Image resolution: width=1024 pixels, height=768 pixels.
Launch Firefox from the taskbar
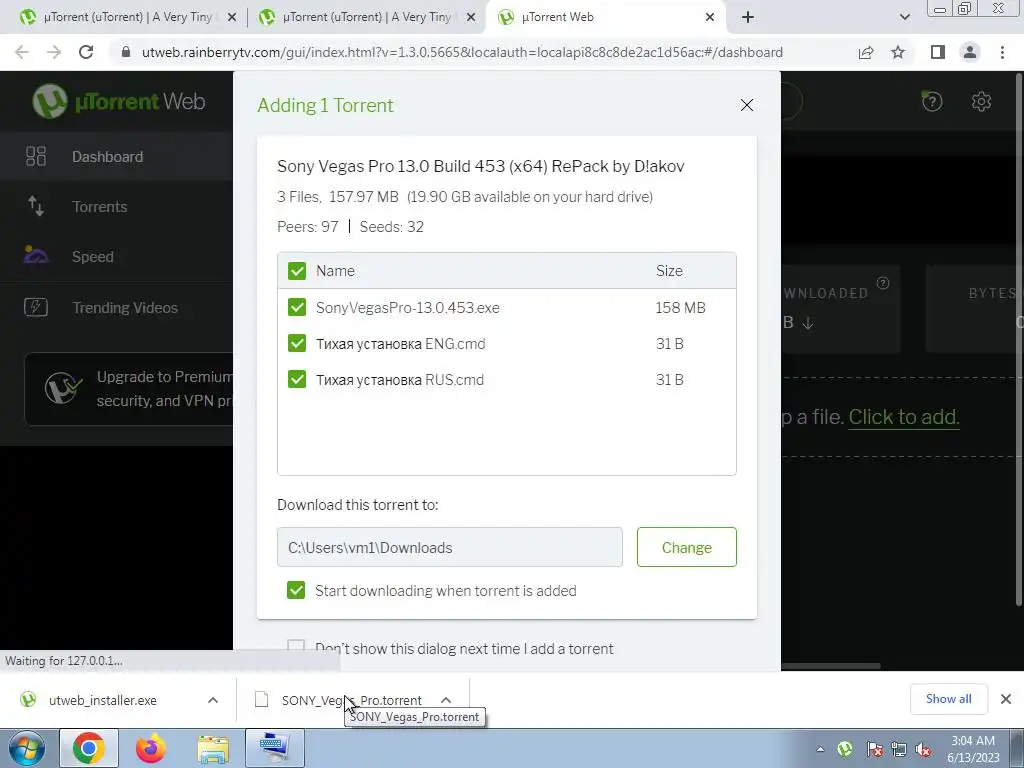151,748
